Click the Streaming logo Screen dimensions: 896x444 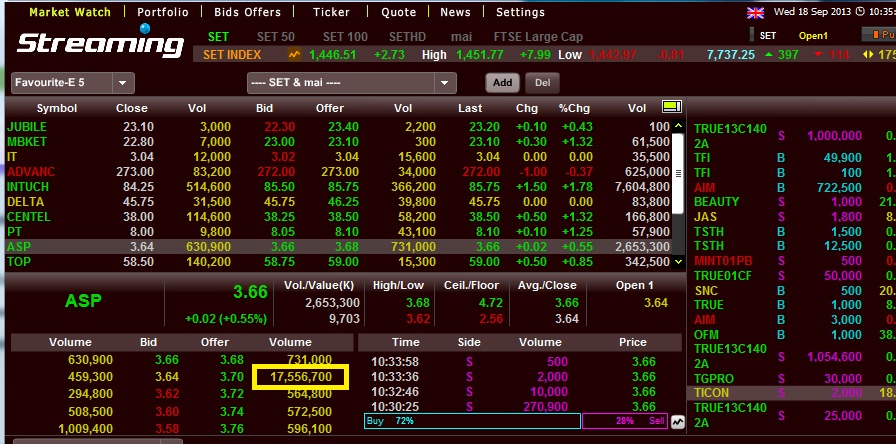point(101,42)
